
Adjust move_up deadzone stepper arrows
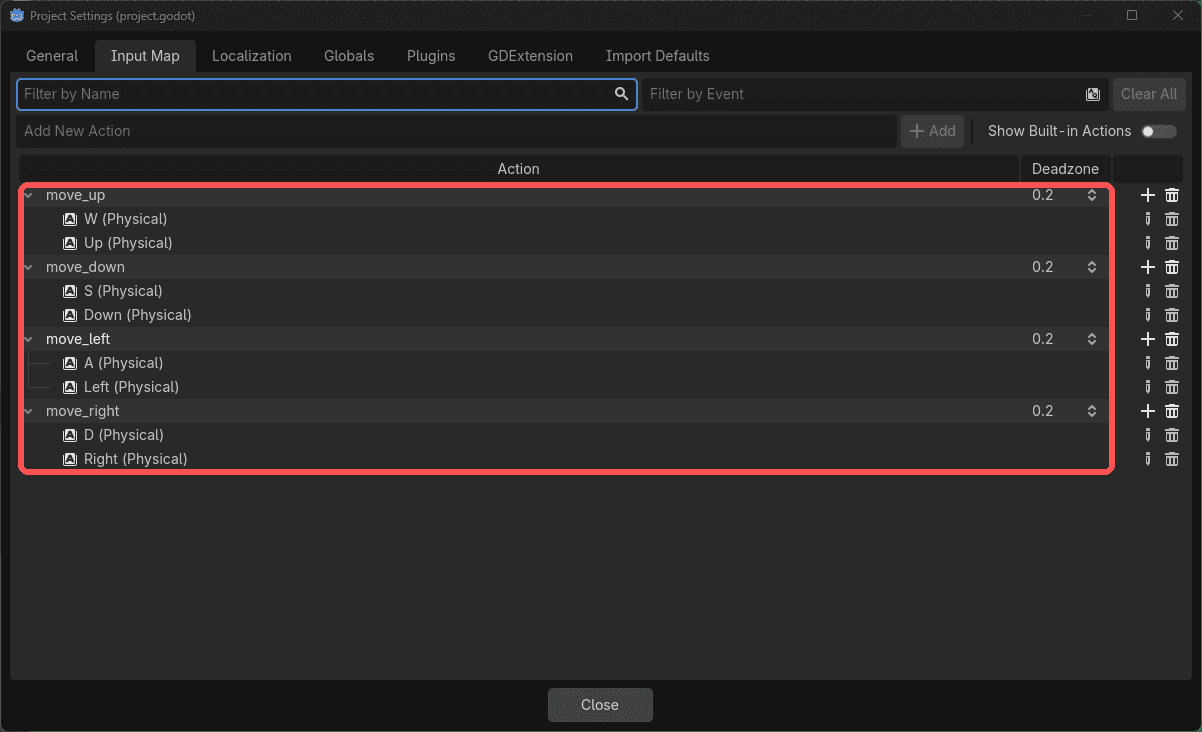click(x=1092, y=195)
